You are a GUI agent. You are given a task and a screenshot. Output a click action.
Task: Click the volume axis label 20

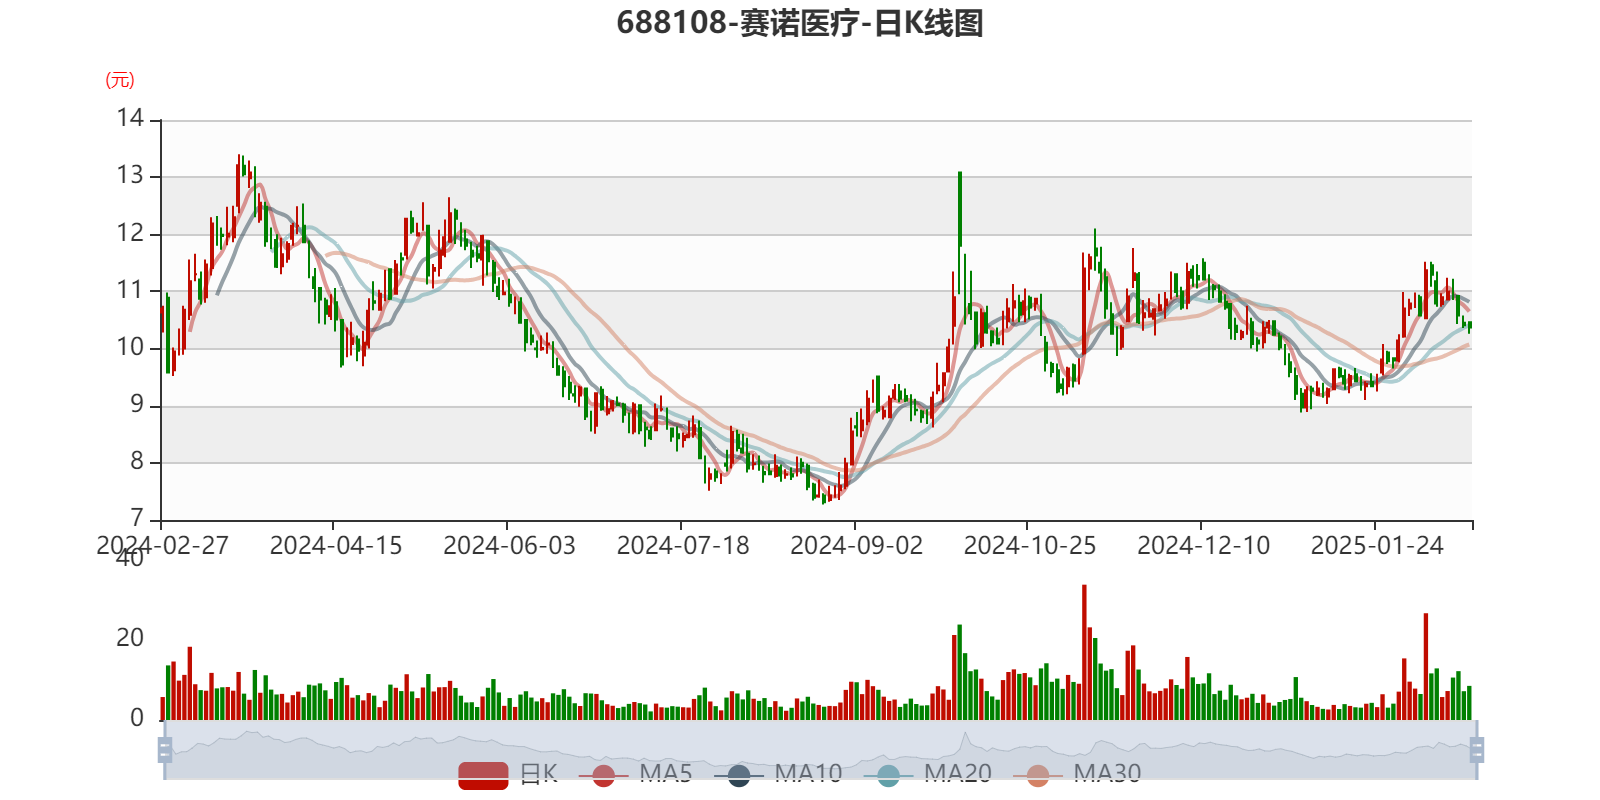click(130, 638)
